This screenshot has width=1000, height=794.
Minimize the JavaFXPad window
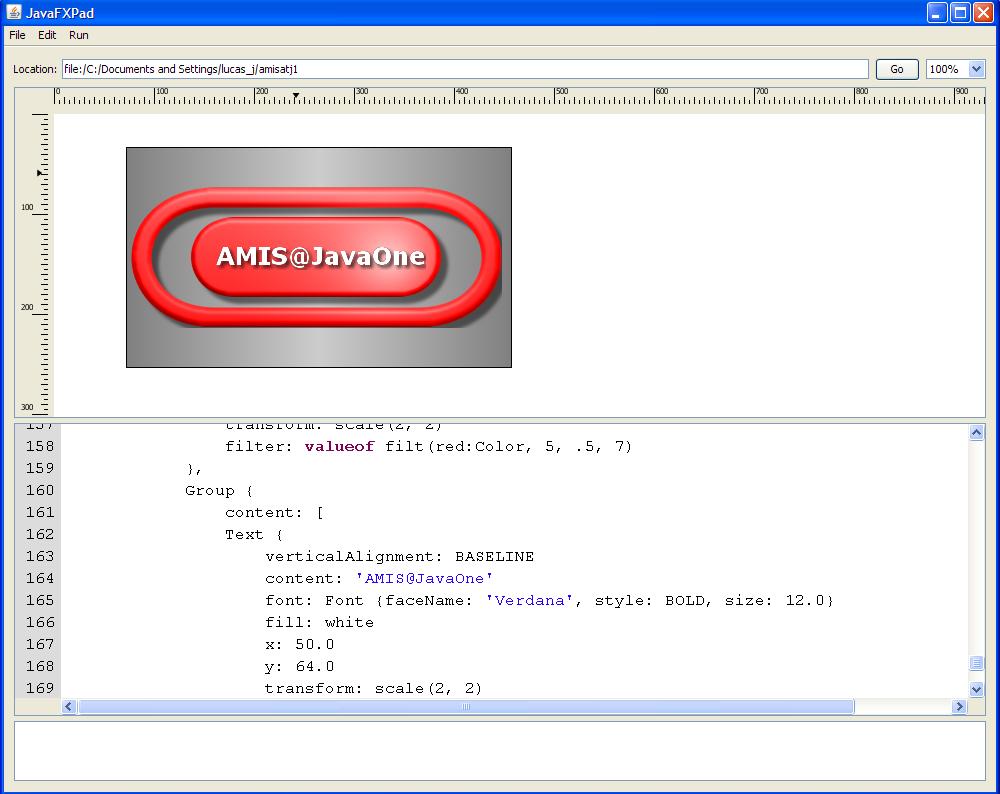point(937,12)
